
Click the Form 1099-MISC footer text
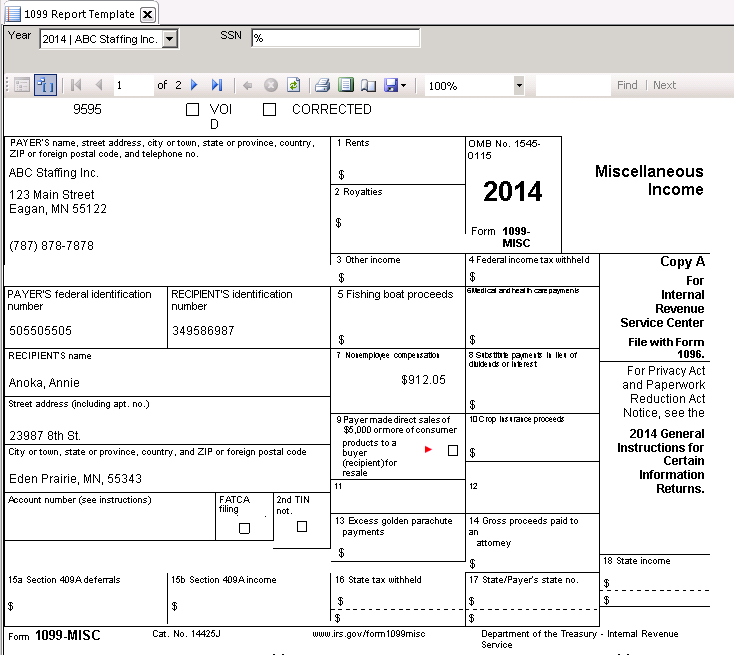tap(54, 635)
